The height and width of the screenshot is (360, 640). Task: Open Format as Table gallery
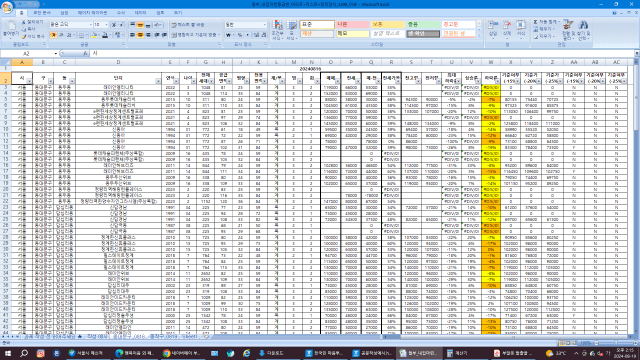pyautogui.click(x=291, y=30)
